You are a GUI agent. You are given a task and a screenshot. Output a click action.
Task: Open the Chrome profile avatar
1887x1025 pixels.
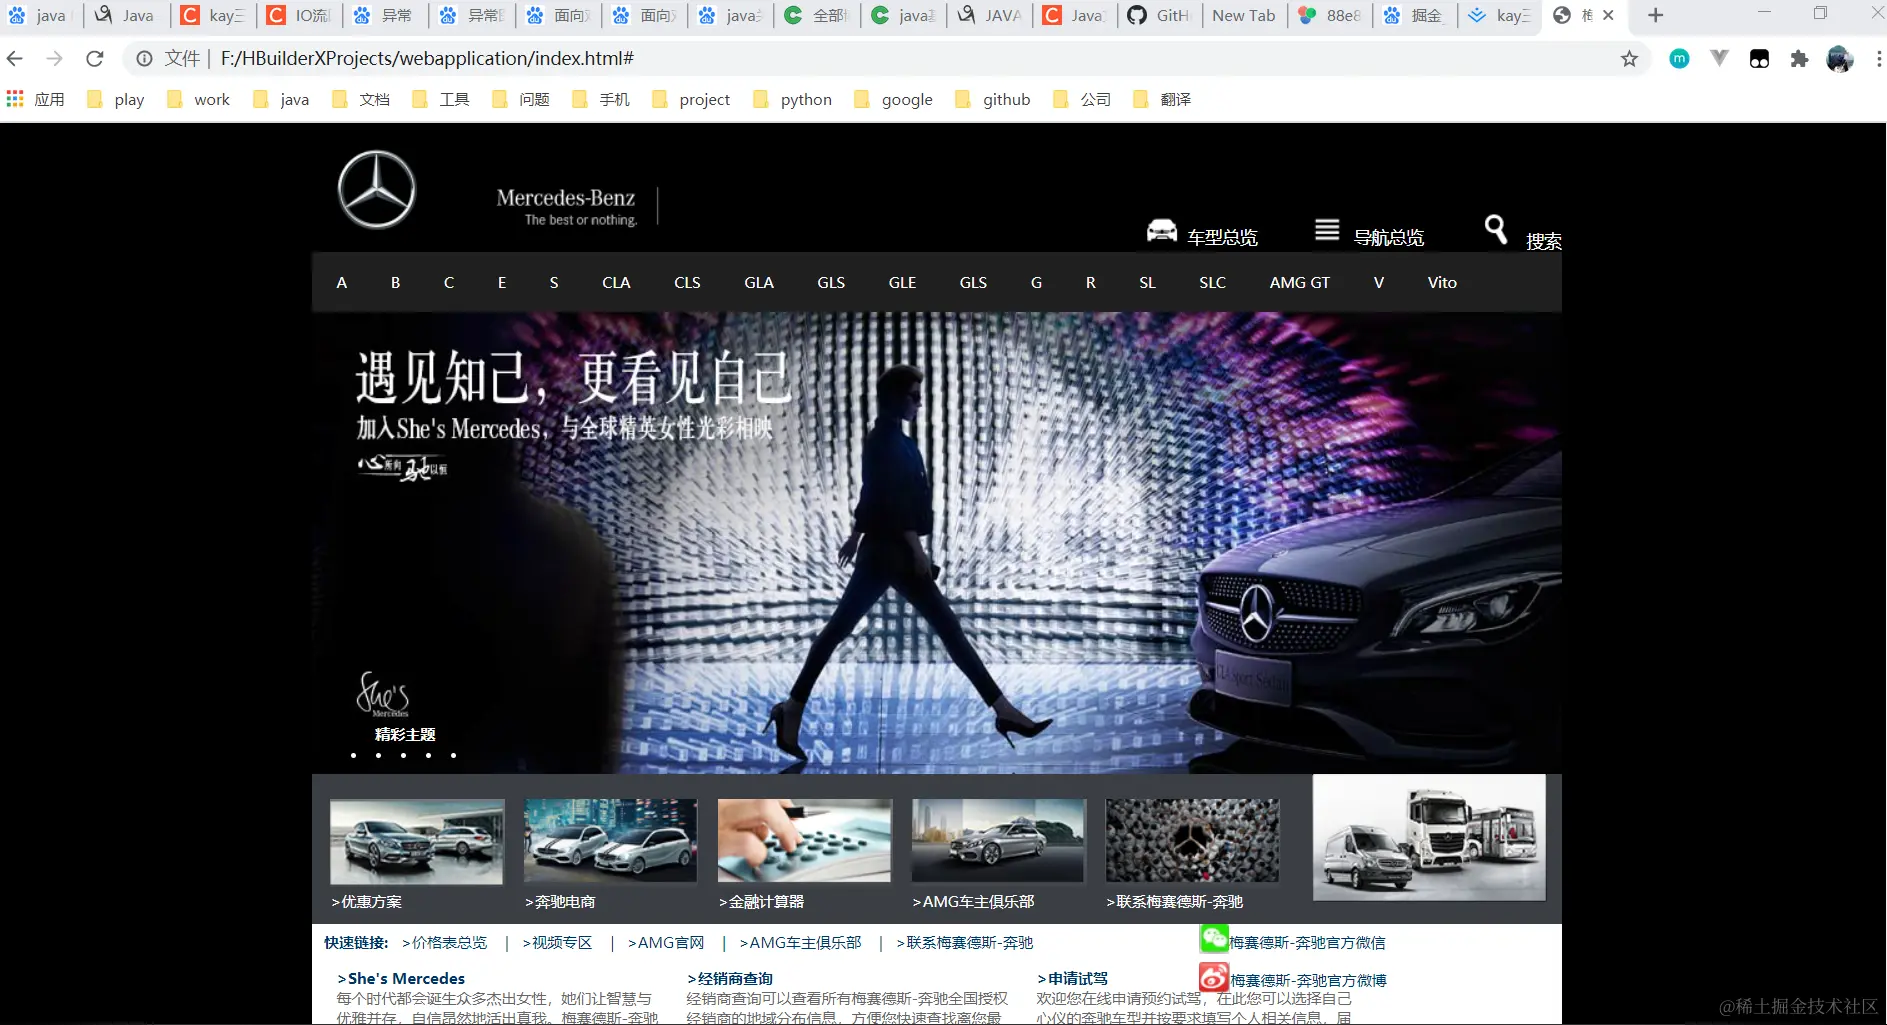1840,59
